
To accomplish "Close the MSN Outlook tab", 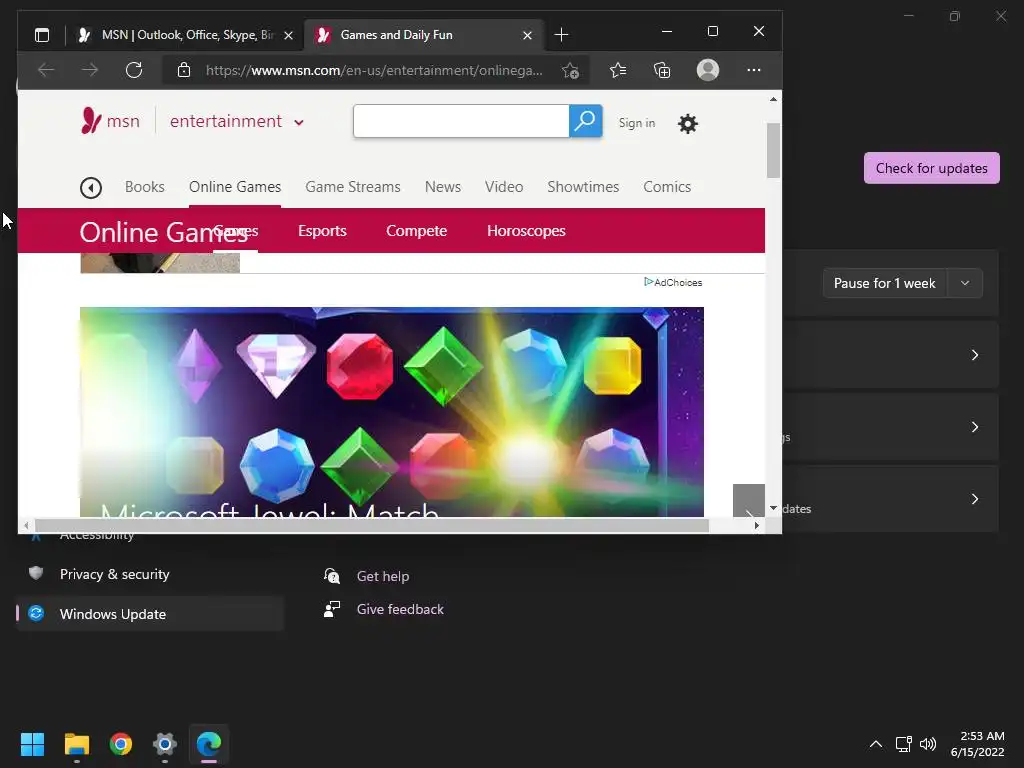I will (288, 35).
